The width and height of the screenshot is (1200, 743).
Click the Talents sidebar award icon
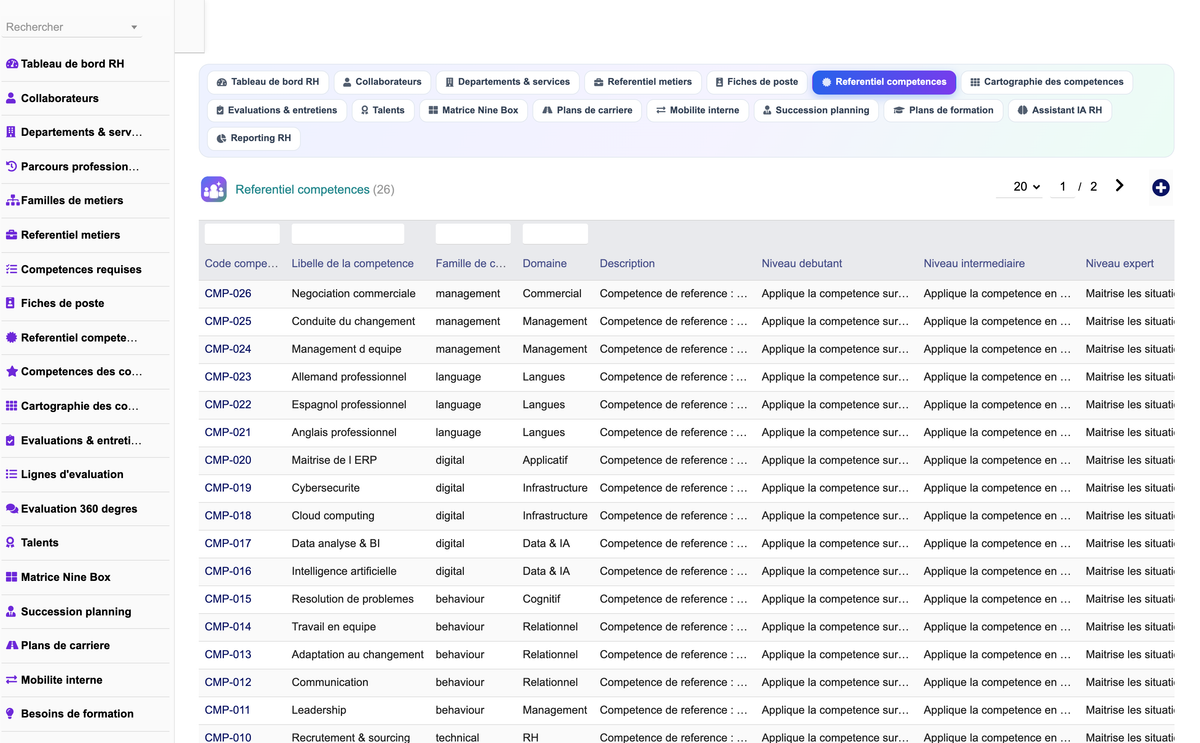click(x=12, y=542)
